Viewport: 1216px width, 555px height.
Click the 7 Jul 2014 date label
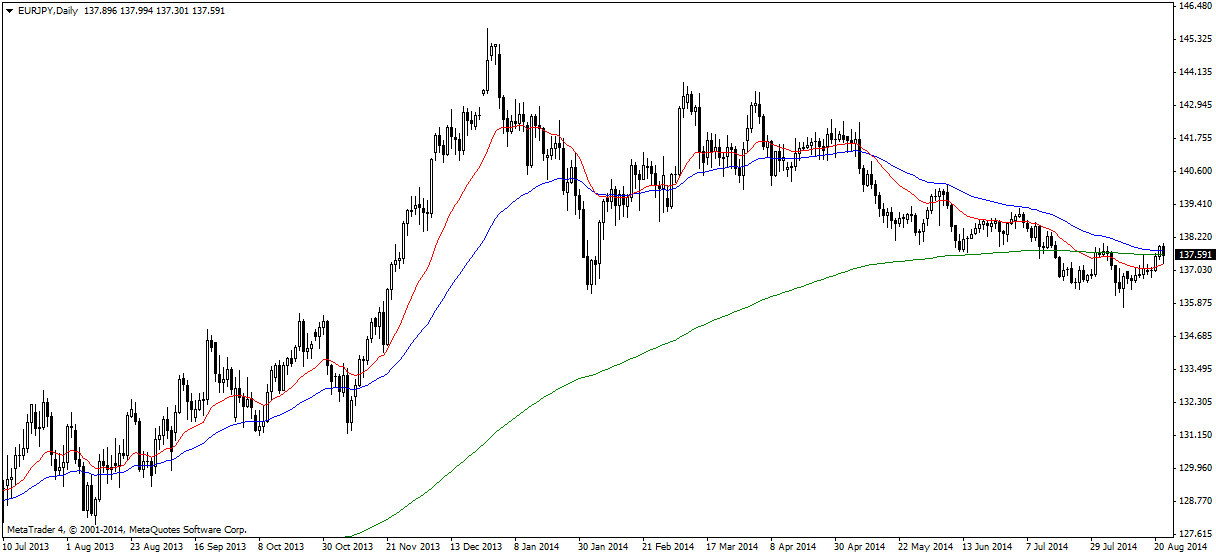pyautogui.click(x=1049, y=547)
